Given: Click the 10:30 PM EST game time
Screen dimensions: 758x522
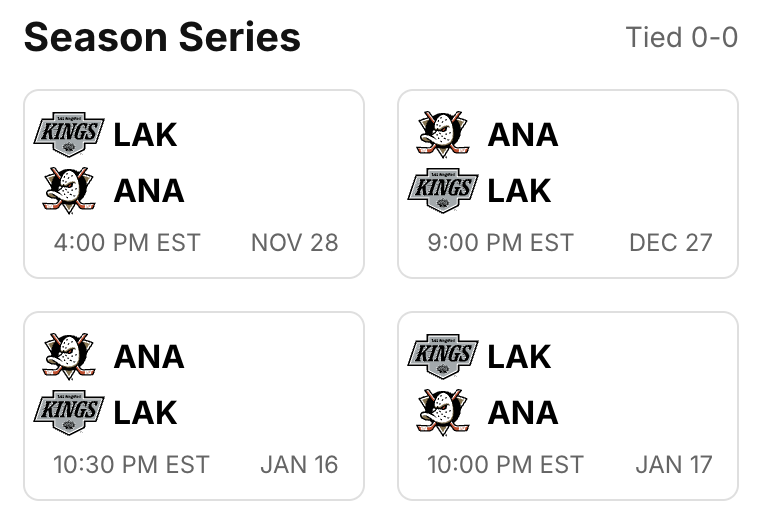Looking at the screenshot, I should [131, 465].
